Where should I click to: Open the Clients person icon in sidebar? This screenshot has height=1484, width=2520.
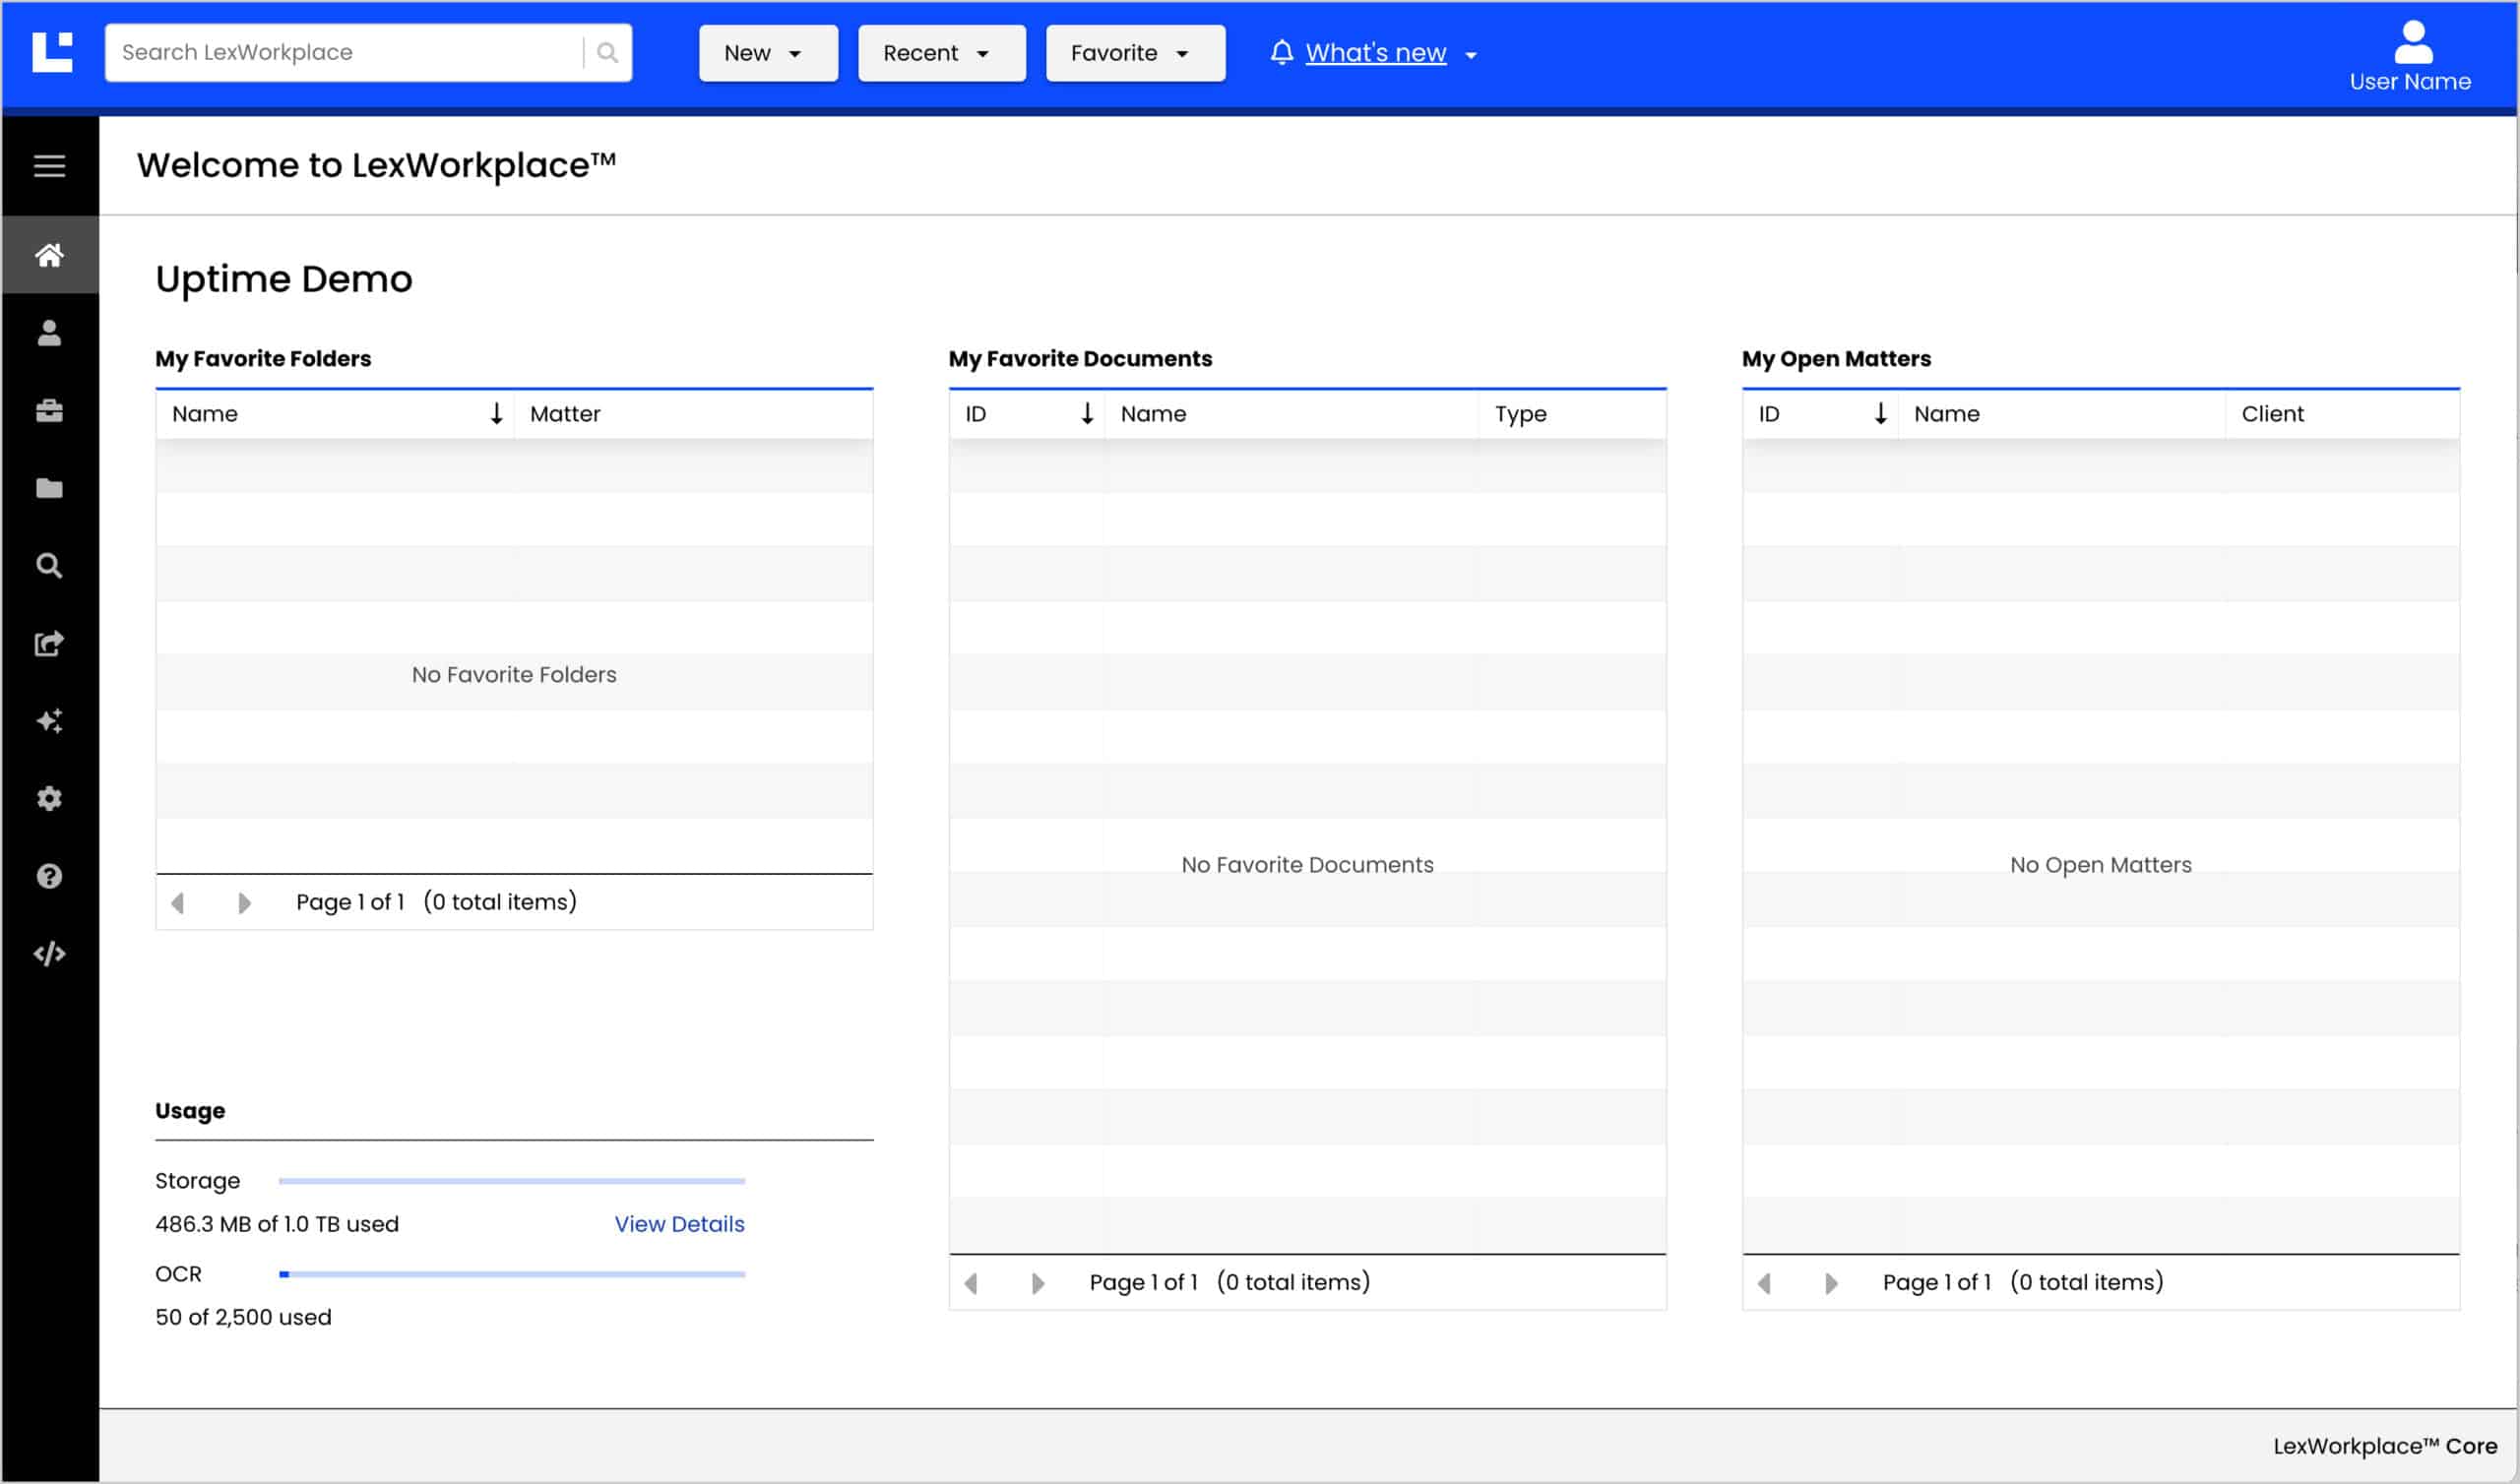(49, 333)
